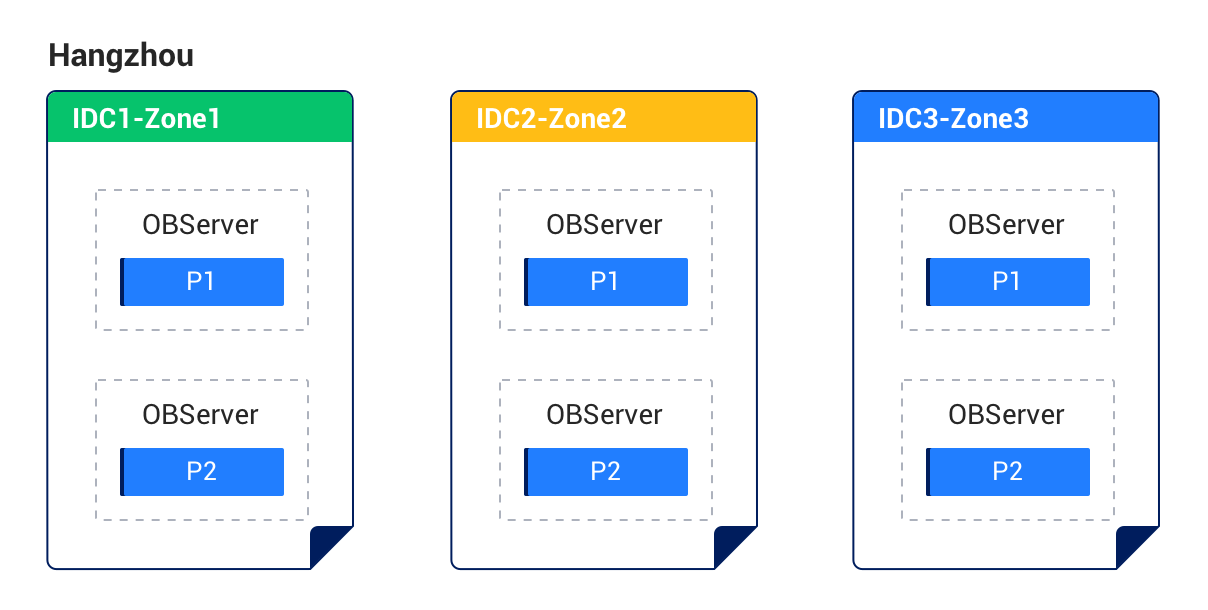Select the green IDC1-Zone1 header
The width and height of the screenshot is (1208, 610).
(200, 118)
